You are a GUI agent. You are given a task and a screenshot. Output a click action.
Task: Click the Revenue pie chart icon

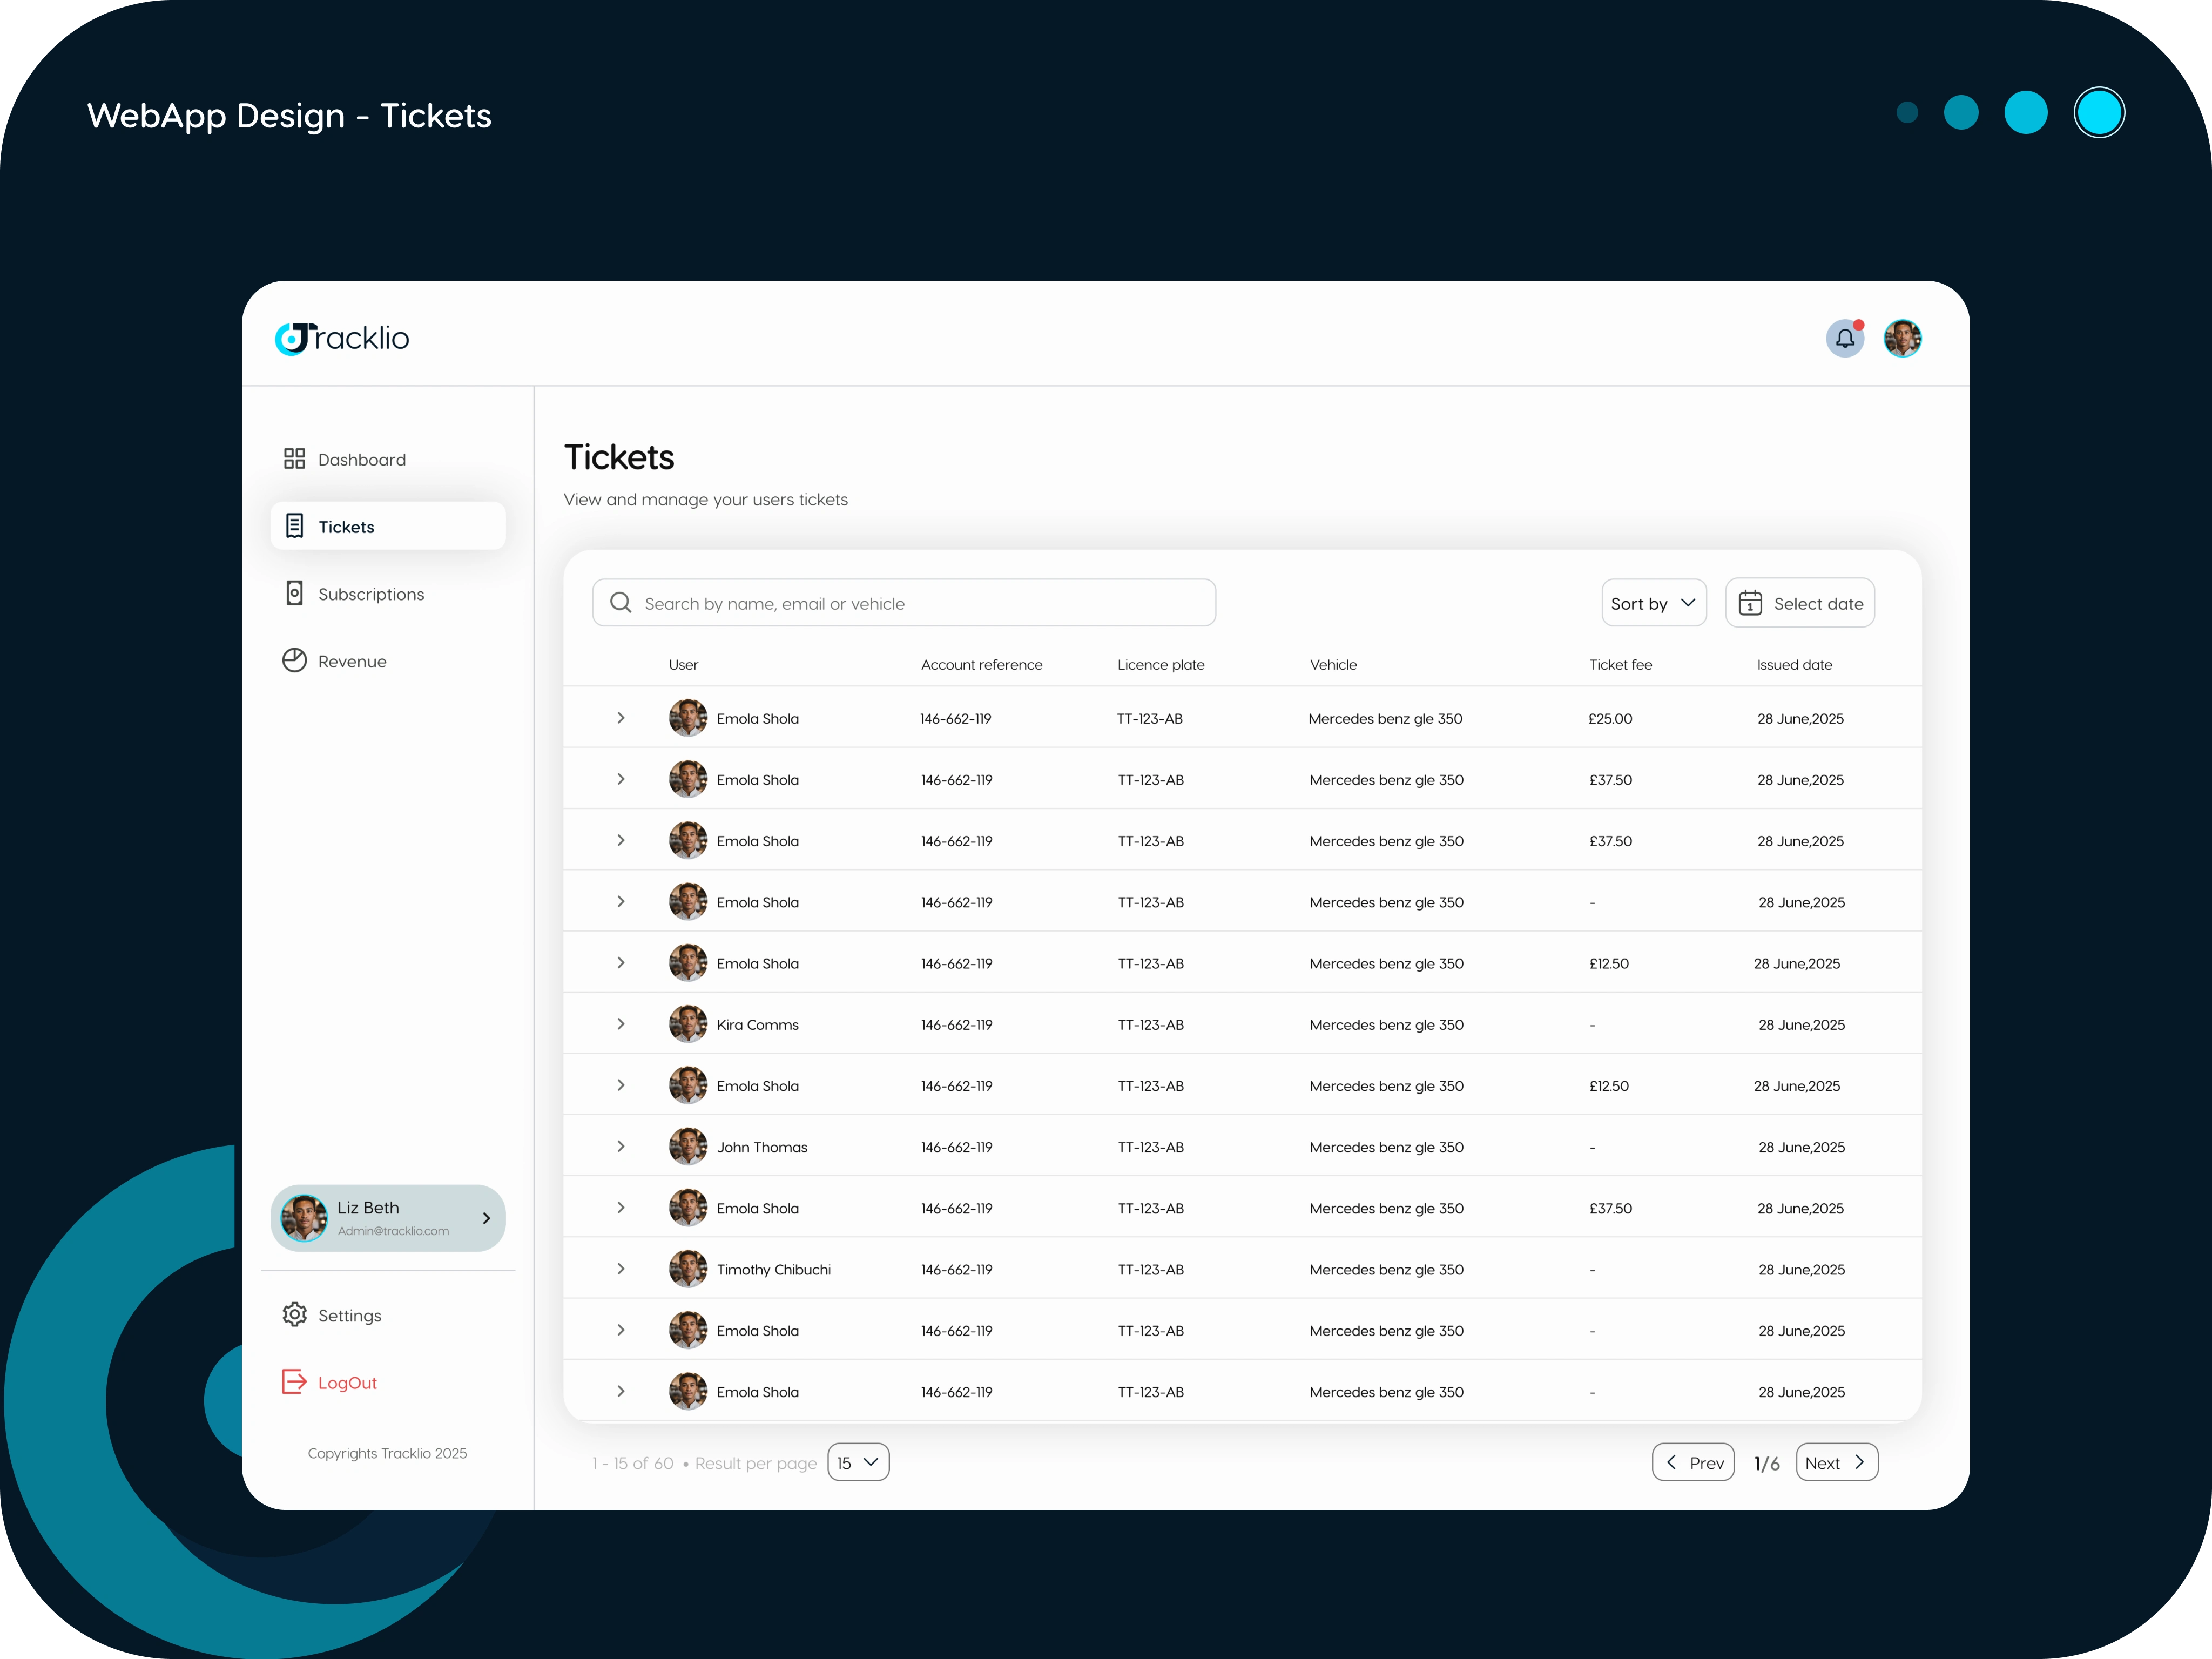click(x=294, y=660)
